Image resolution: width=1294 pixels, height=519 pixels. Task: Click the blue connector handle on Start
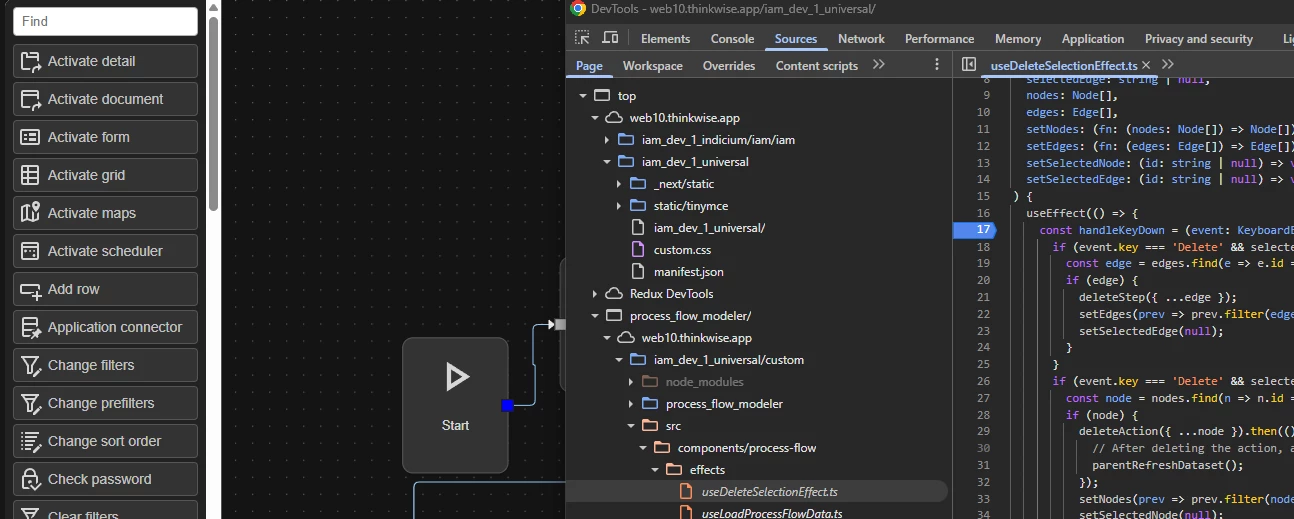pos(507,405)
